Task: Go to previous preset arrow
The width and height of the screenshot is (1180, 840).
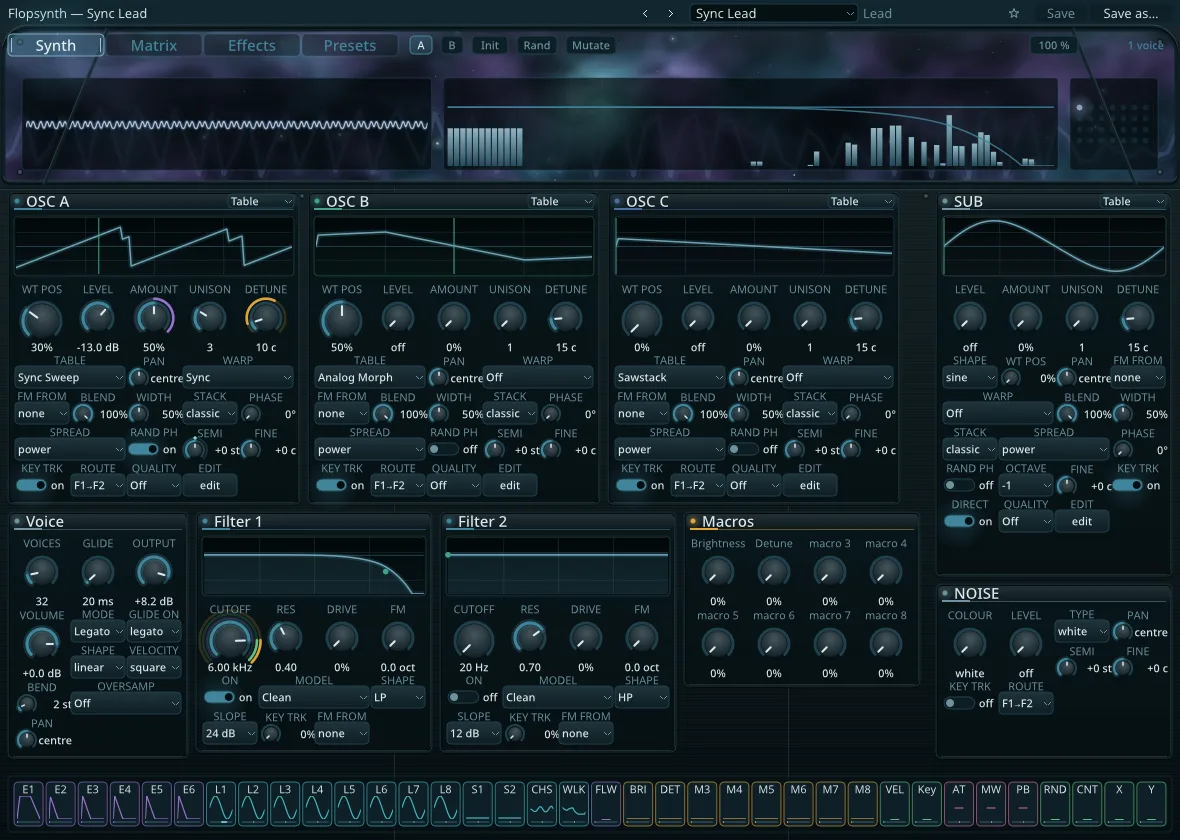Action: (645, 14)
